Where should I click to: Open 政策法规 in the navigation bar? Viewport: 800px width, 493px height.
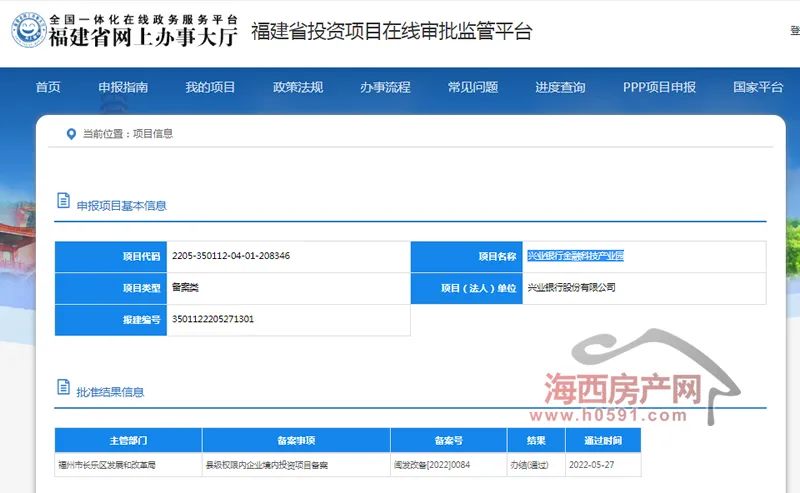(298, 87)
